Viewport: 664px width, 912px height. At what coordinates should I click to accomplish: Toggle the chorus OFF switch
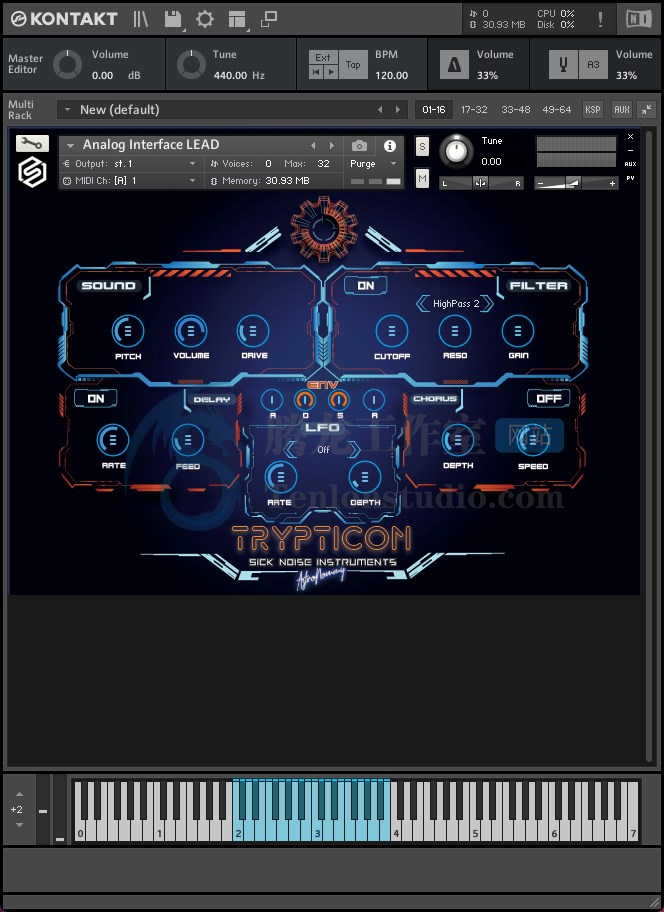pyautogui.click(x=548, y=398)
